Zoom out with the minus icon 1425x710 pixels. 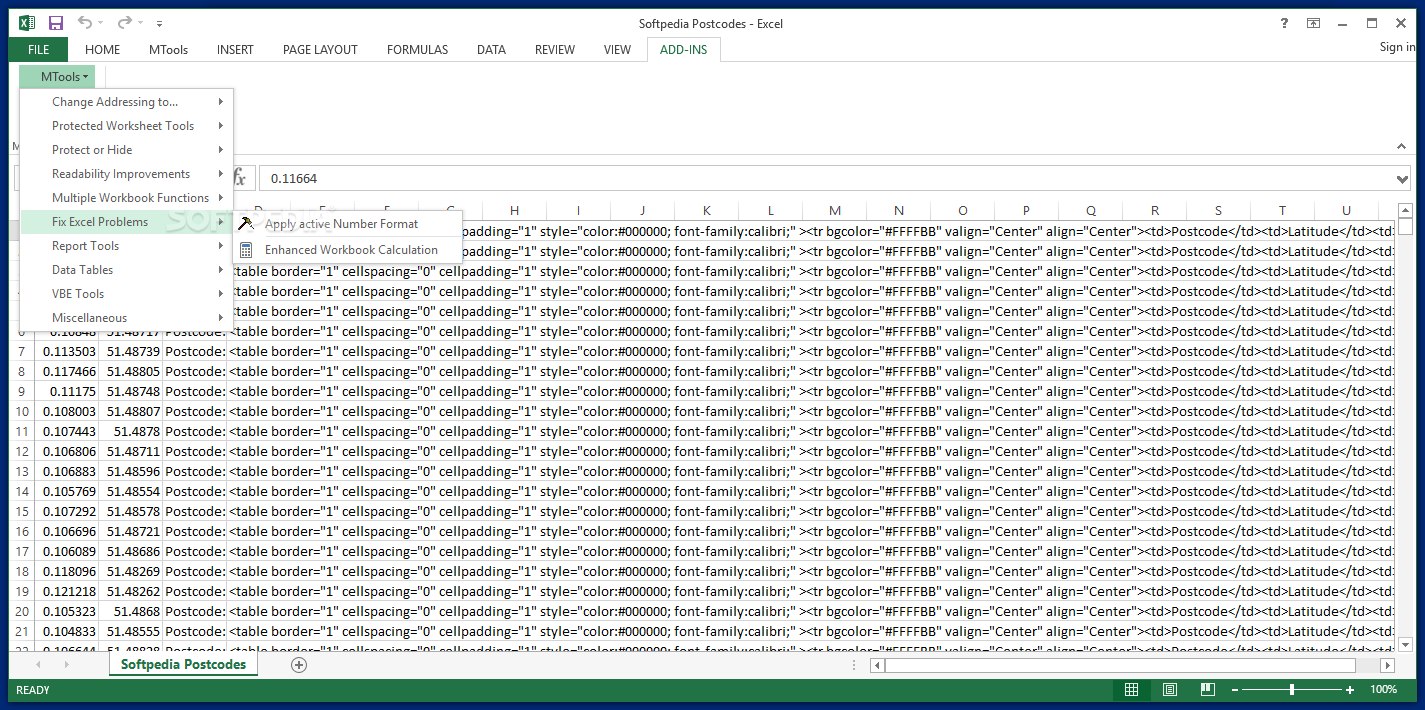(1236, 690)
